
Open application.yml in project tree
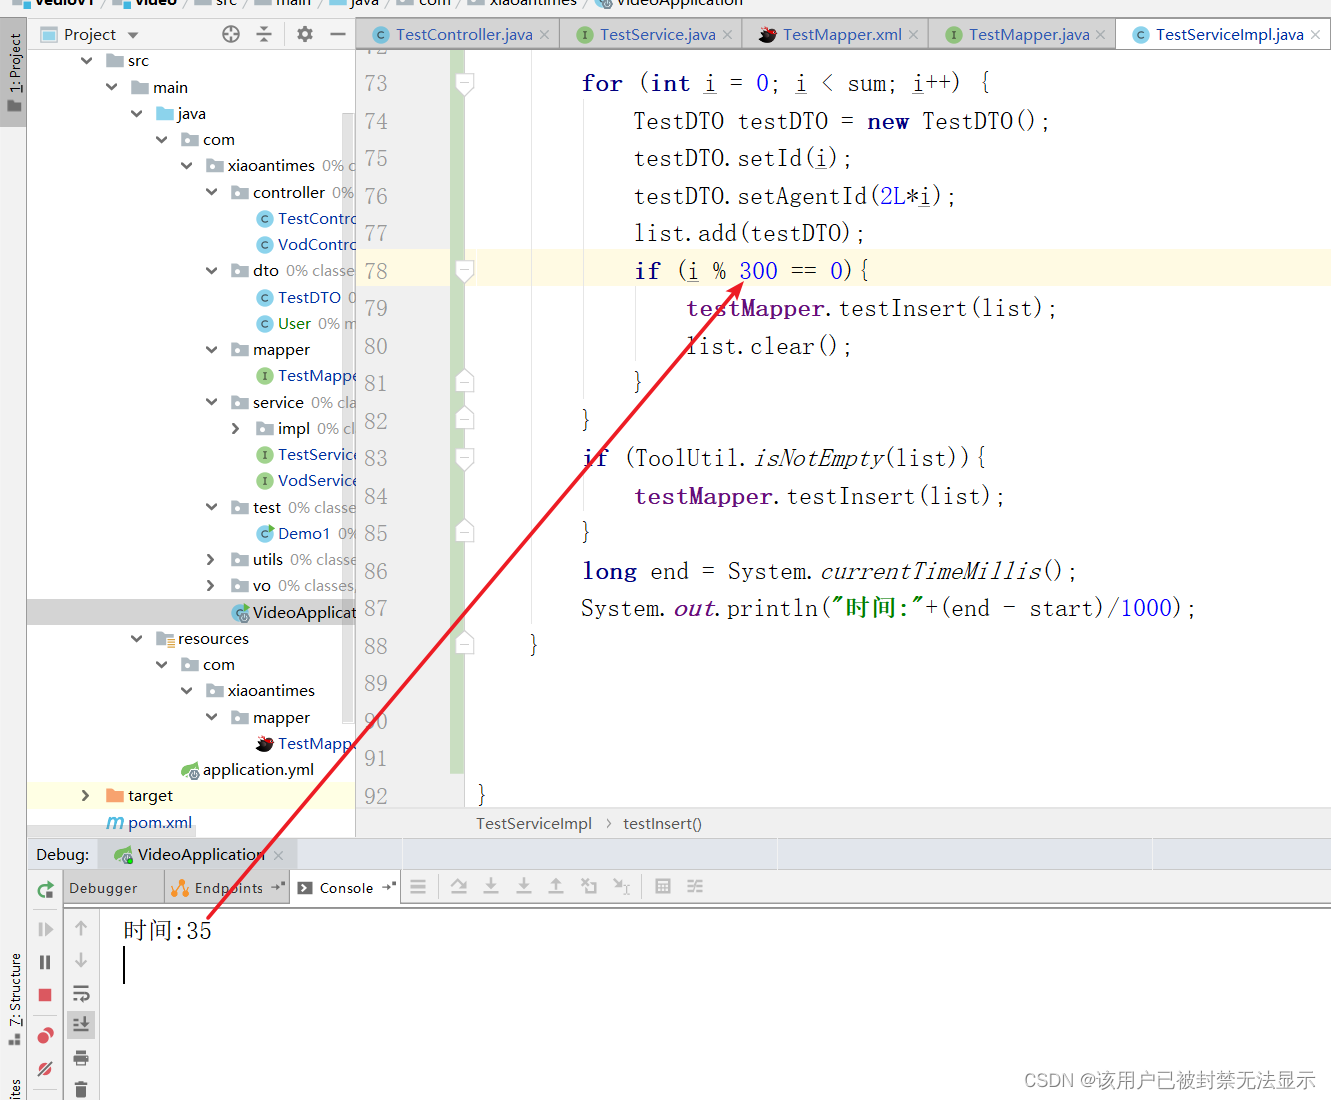coord(258,769)
